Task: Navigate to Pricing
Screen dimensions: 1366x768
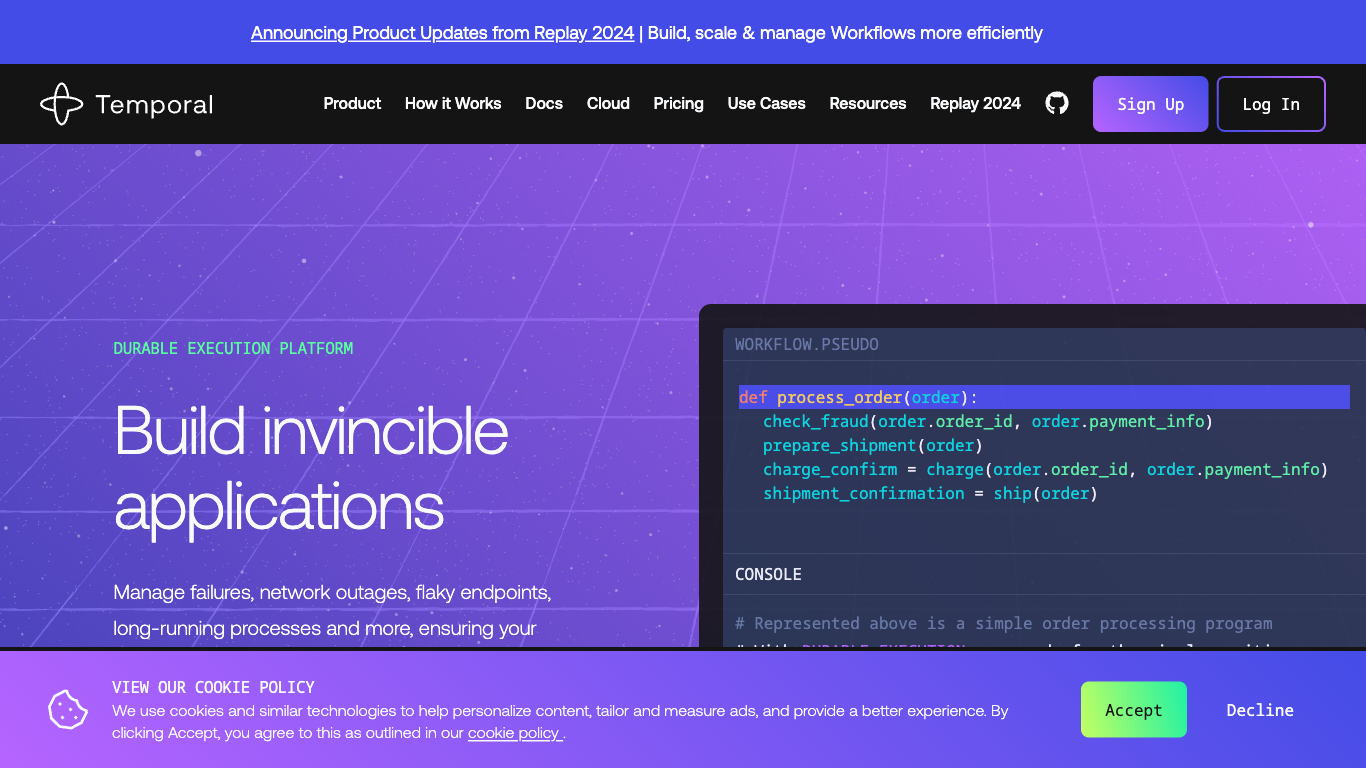Action: (x=679, y=103)
